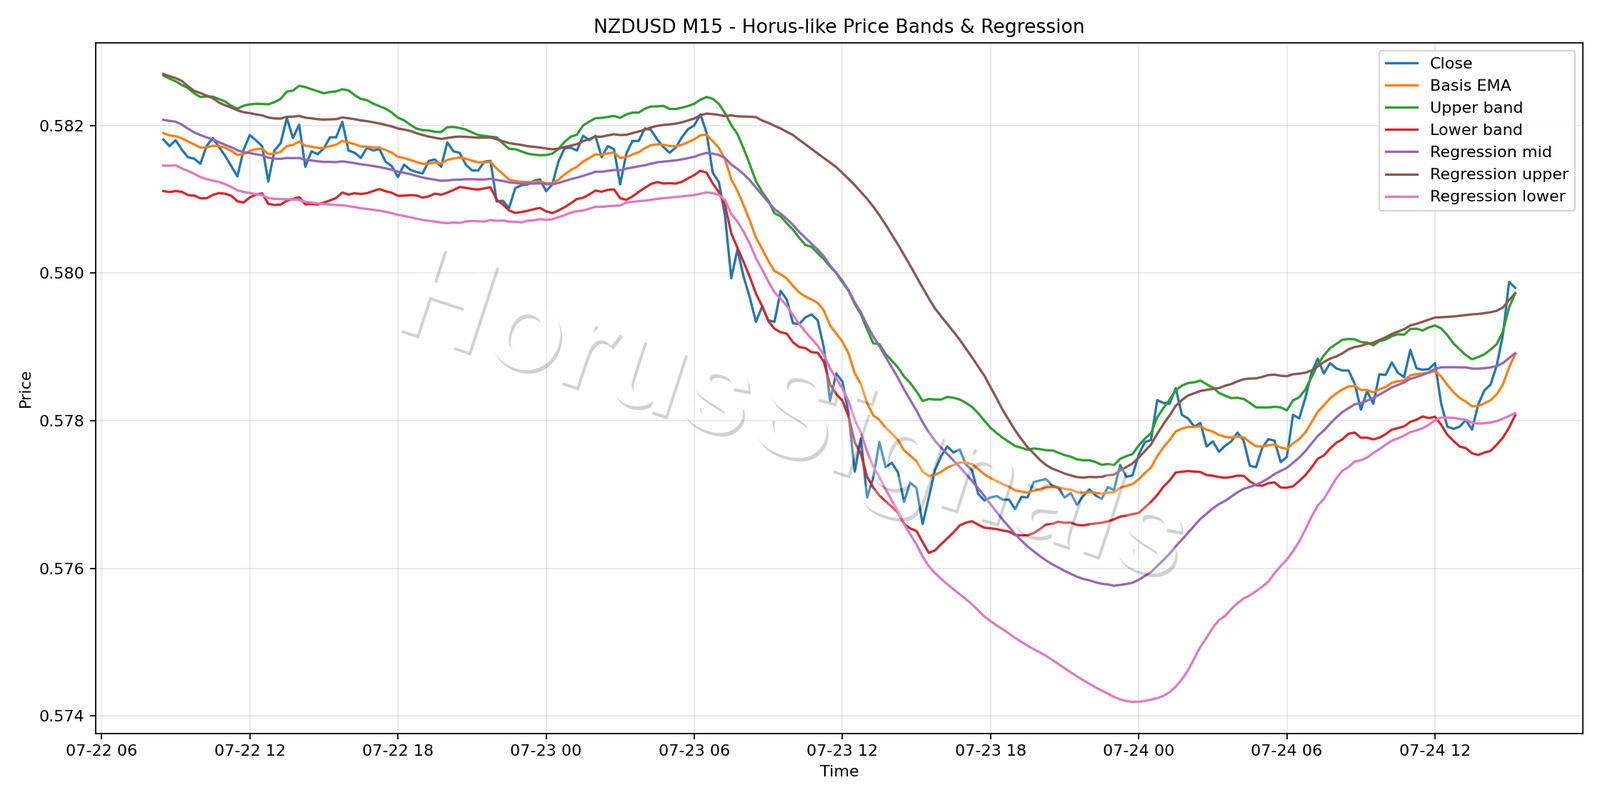This screenshot has width=1600, height=800.
Task: Click the orange Basis EMA swatch in legend
Action: coord(1402,86)
